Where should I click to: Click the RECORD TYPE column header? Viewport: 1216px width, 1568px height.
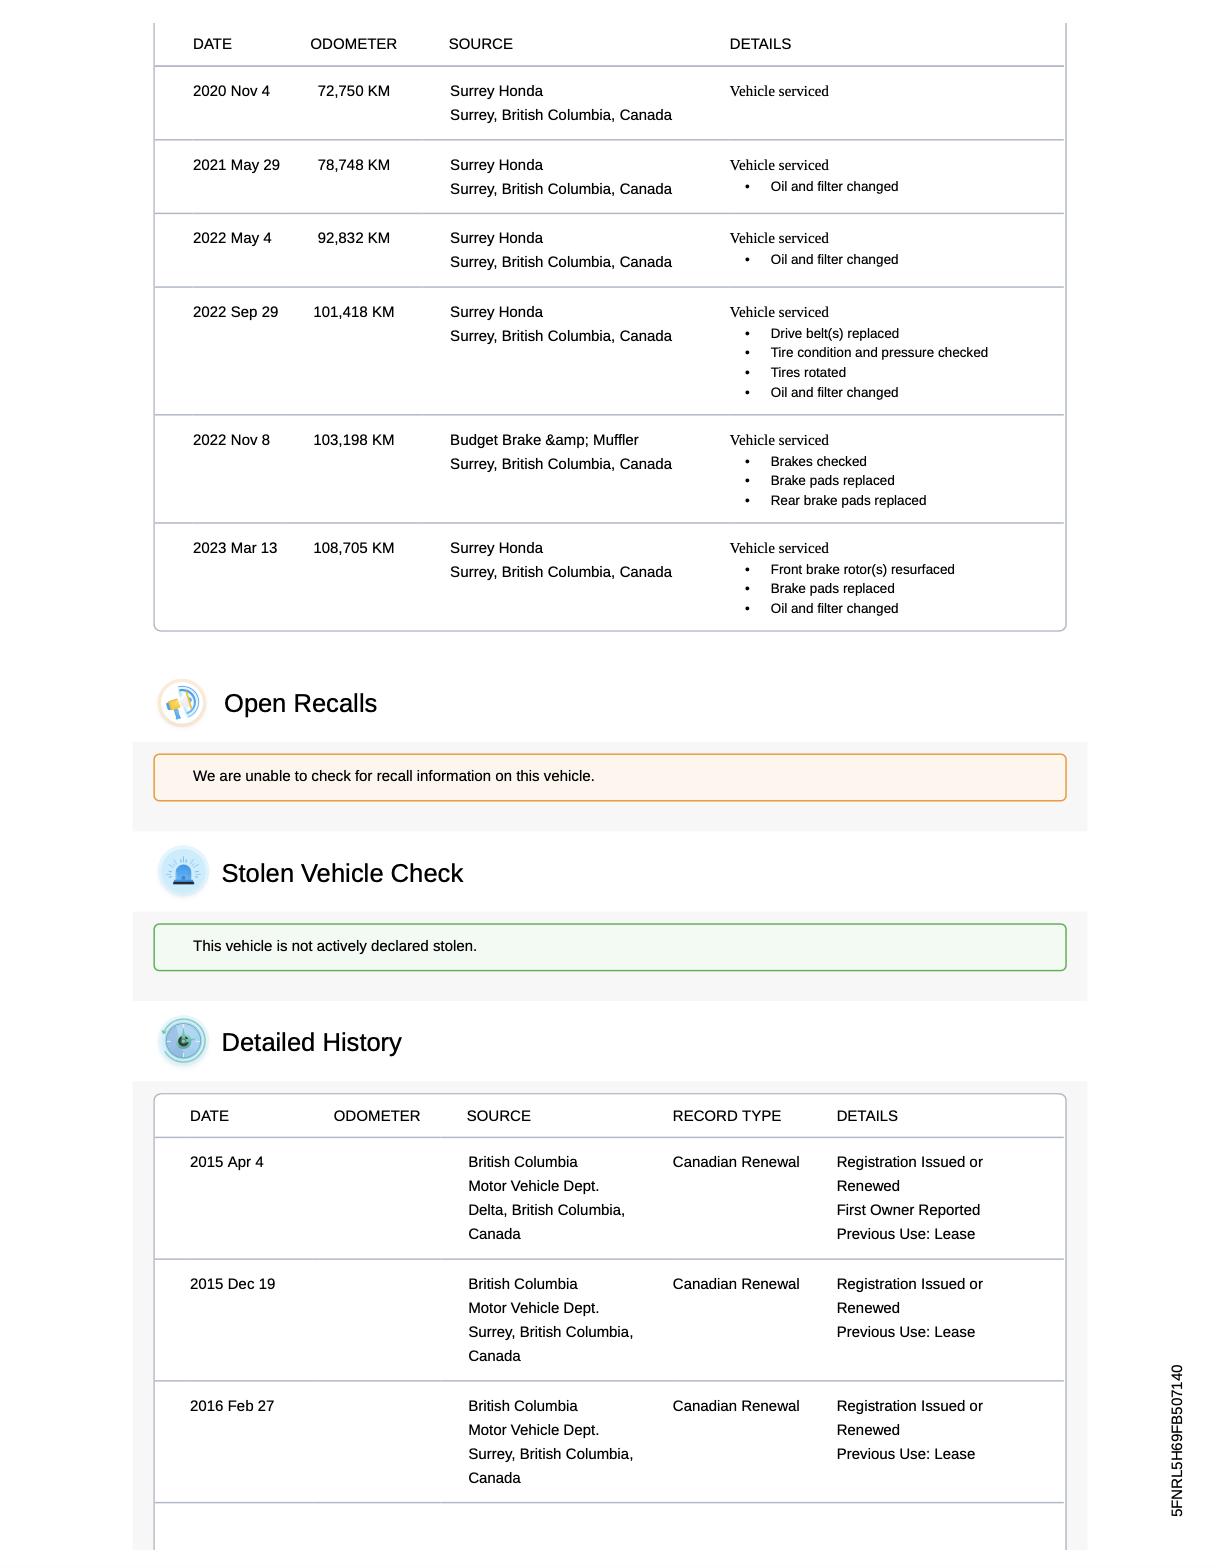click(x=726, y=1116)
